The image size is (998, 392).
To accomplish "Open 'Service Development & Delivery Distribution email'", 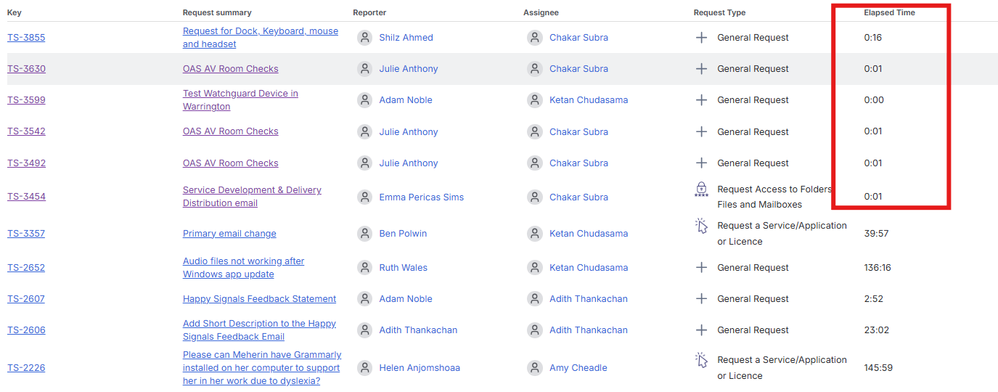I will (252, 197).
